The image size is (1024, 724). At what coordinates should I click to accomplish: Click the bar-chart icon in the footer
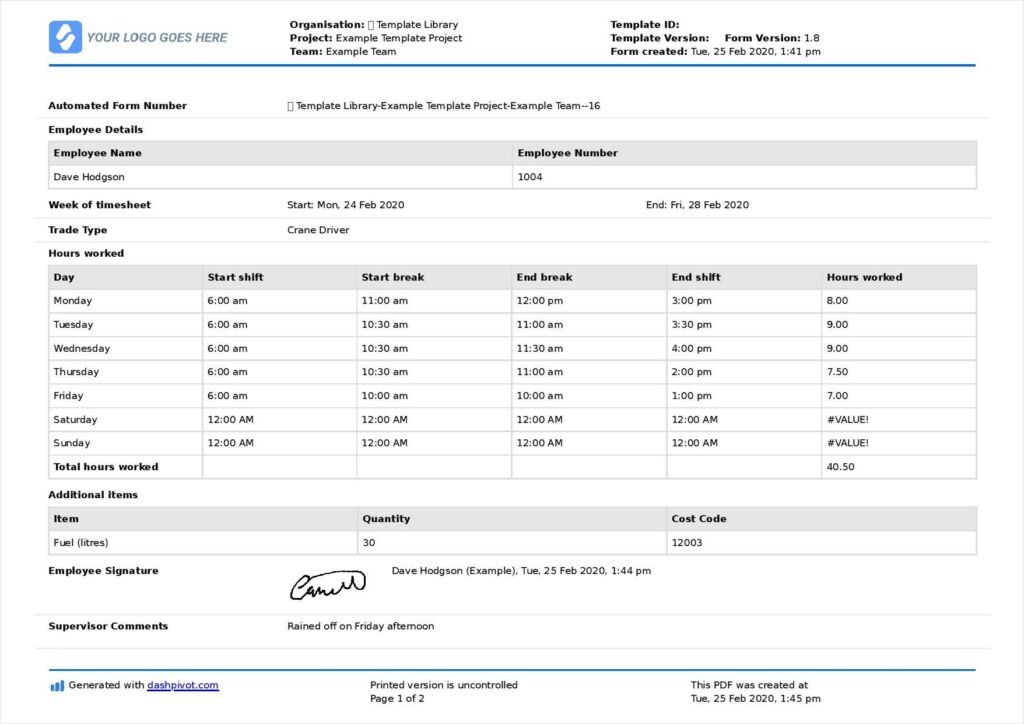[x=57, y=685]
